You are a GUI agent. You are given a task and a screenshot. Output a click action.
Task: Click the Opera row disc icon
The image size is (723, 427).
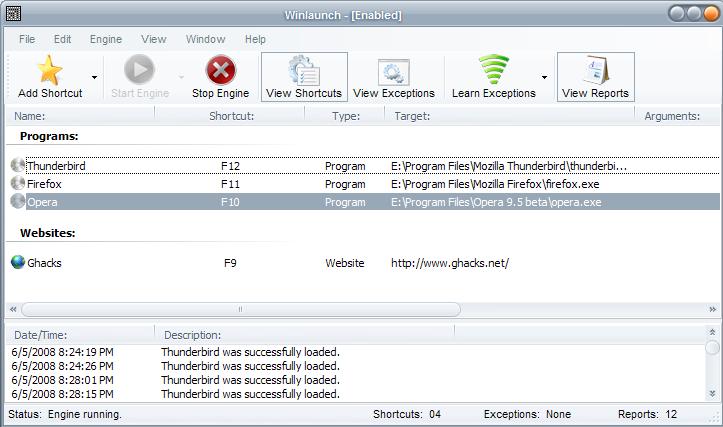coord(18,201)
